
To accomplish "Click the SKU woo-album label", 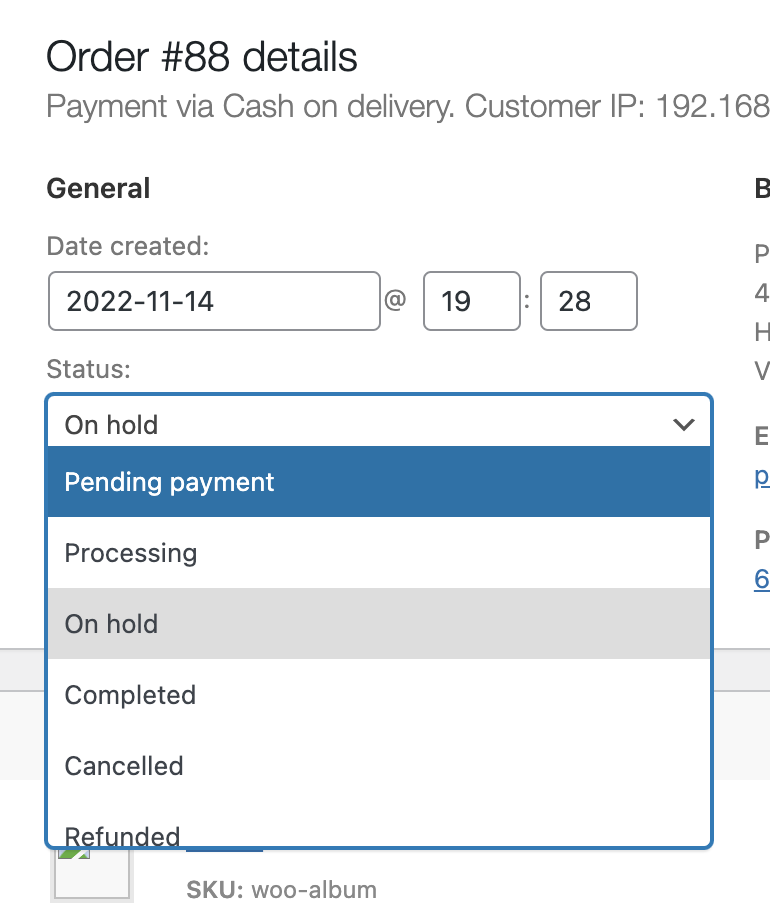I will (x=280, y=889).
